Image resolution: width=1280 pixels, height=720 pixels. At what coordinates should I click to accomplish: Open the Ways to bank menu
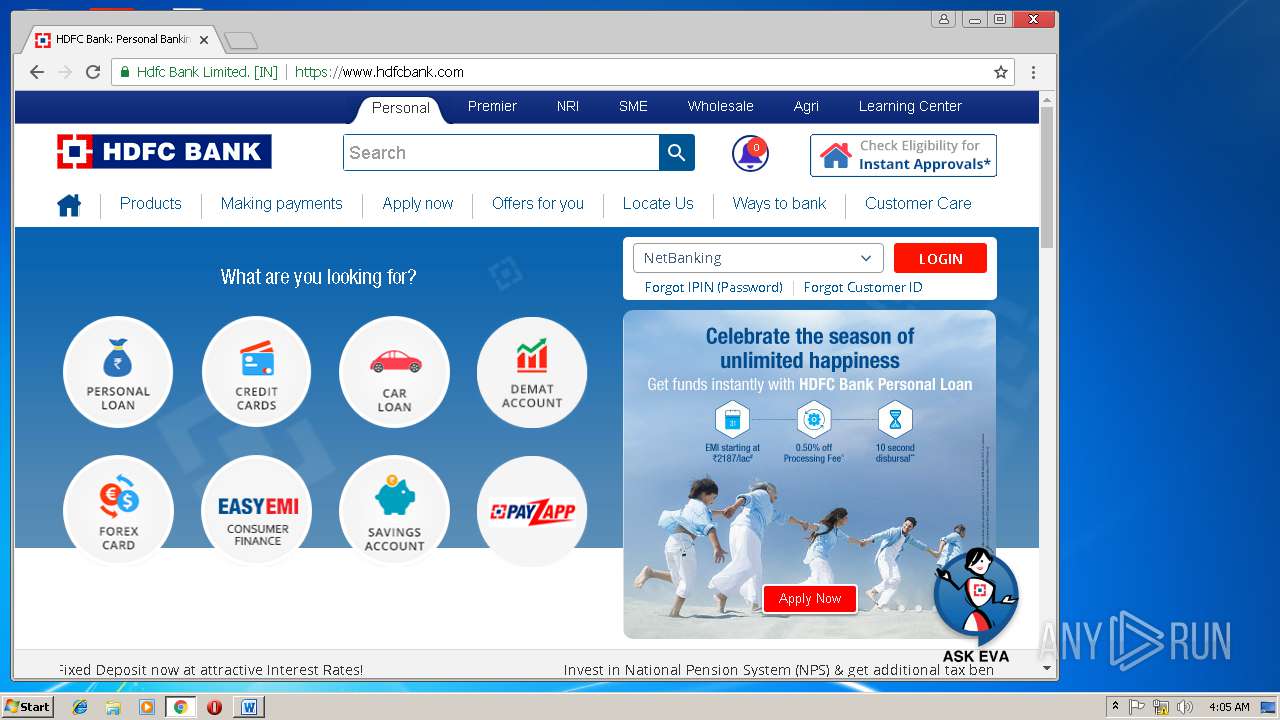pyautogui.click(x=779, y=203)
